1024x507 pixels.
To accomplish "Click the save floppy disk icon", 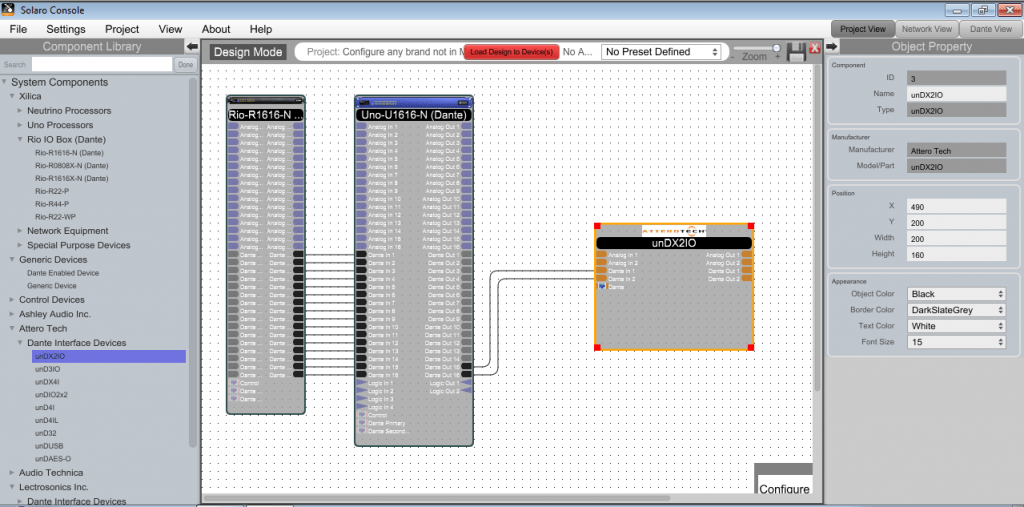I will 797,52.
